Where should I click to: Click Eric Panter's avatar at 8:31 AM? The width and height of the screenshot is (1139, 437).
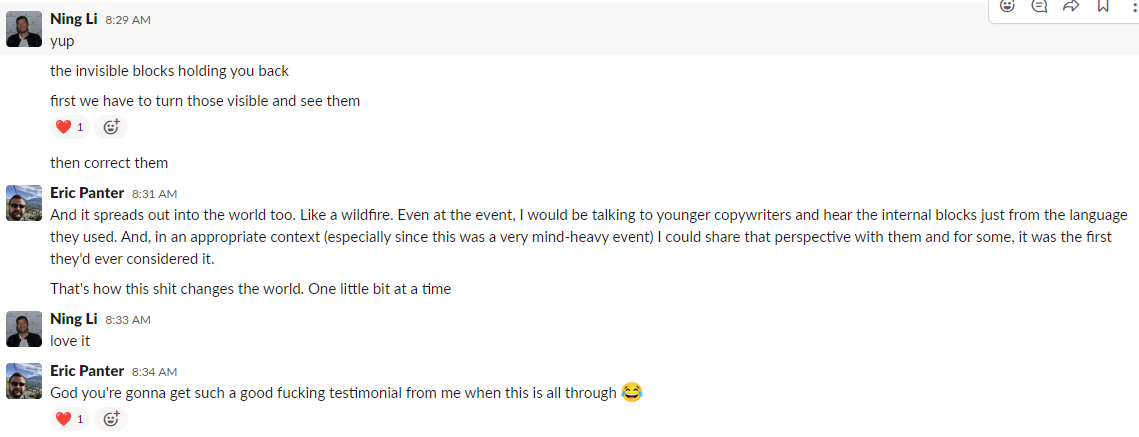pyautogui.click(x=24, y=202)
